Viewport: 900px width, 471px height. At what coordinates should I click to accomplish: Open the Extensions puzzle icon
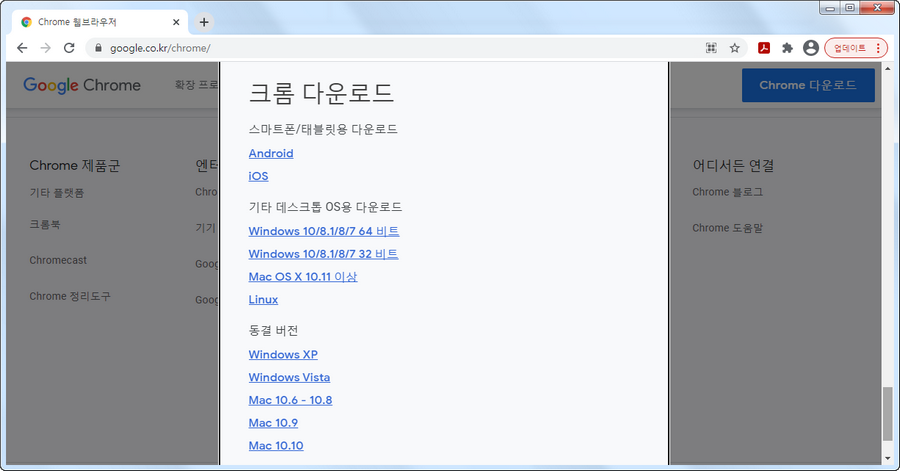click(788, 48)
